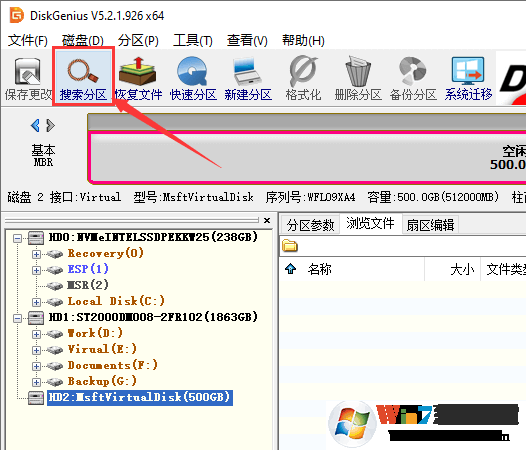The image size is (526, 450).
Task: Select HD2:MsftVirtualDisk(500GB) in disk tree
Action: [x=140, y=398]
